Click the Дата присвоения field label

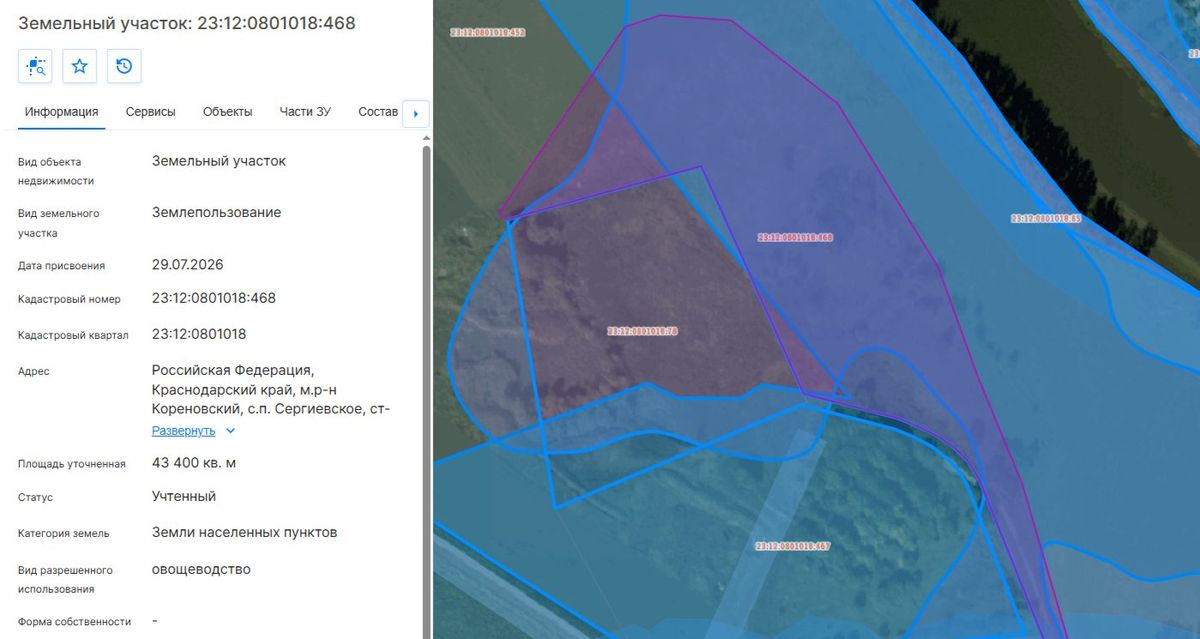[x=61, y=266]
